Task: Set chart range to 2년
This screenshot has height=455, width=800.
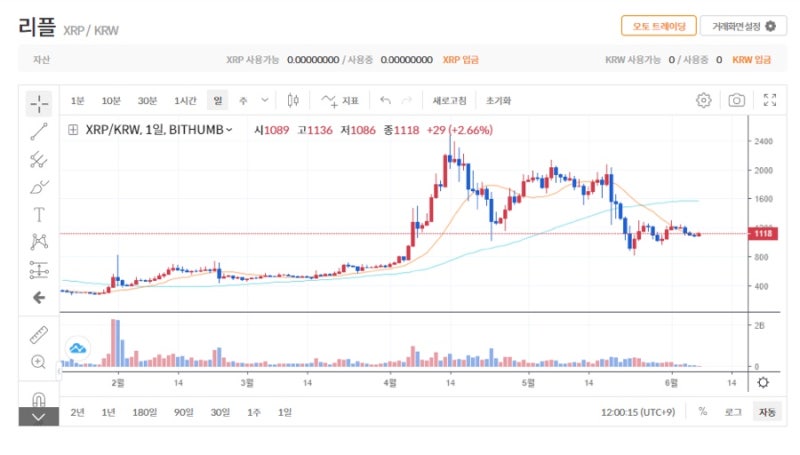Action: click(x=78, y=412)
